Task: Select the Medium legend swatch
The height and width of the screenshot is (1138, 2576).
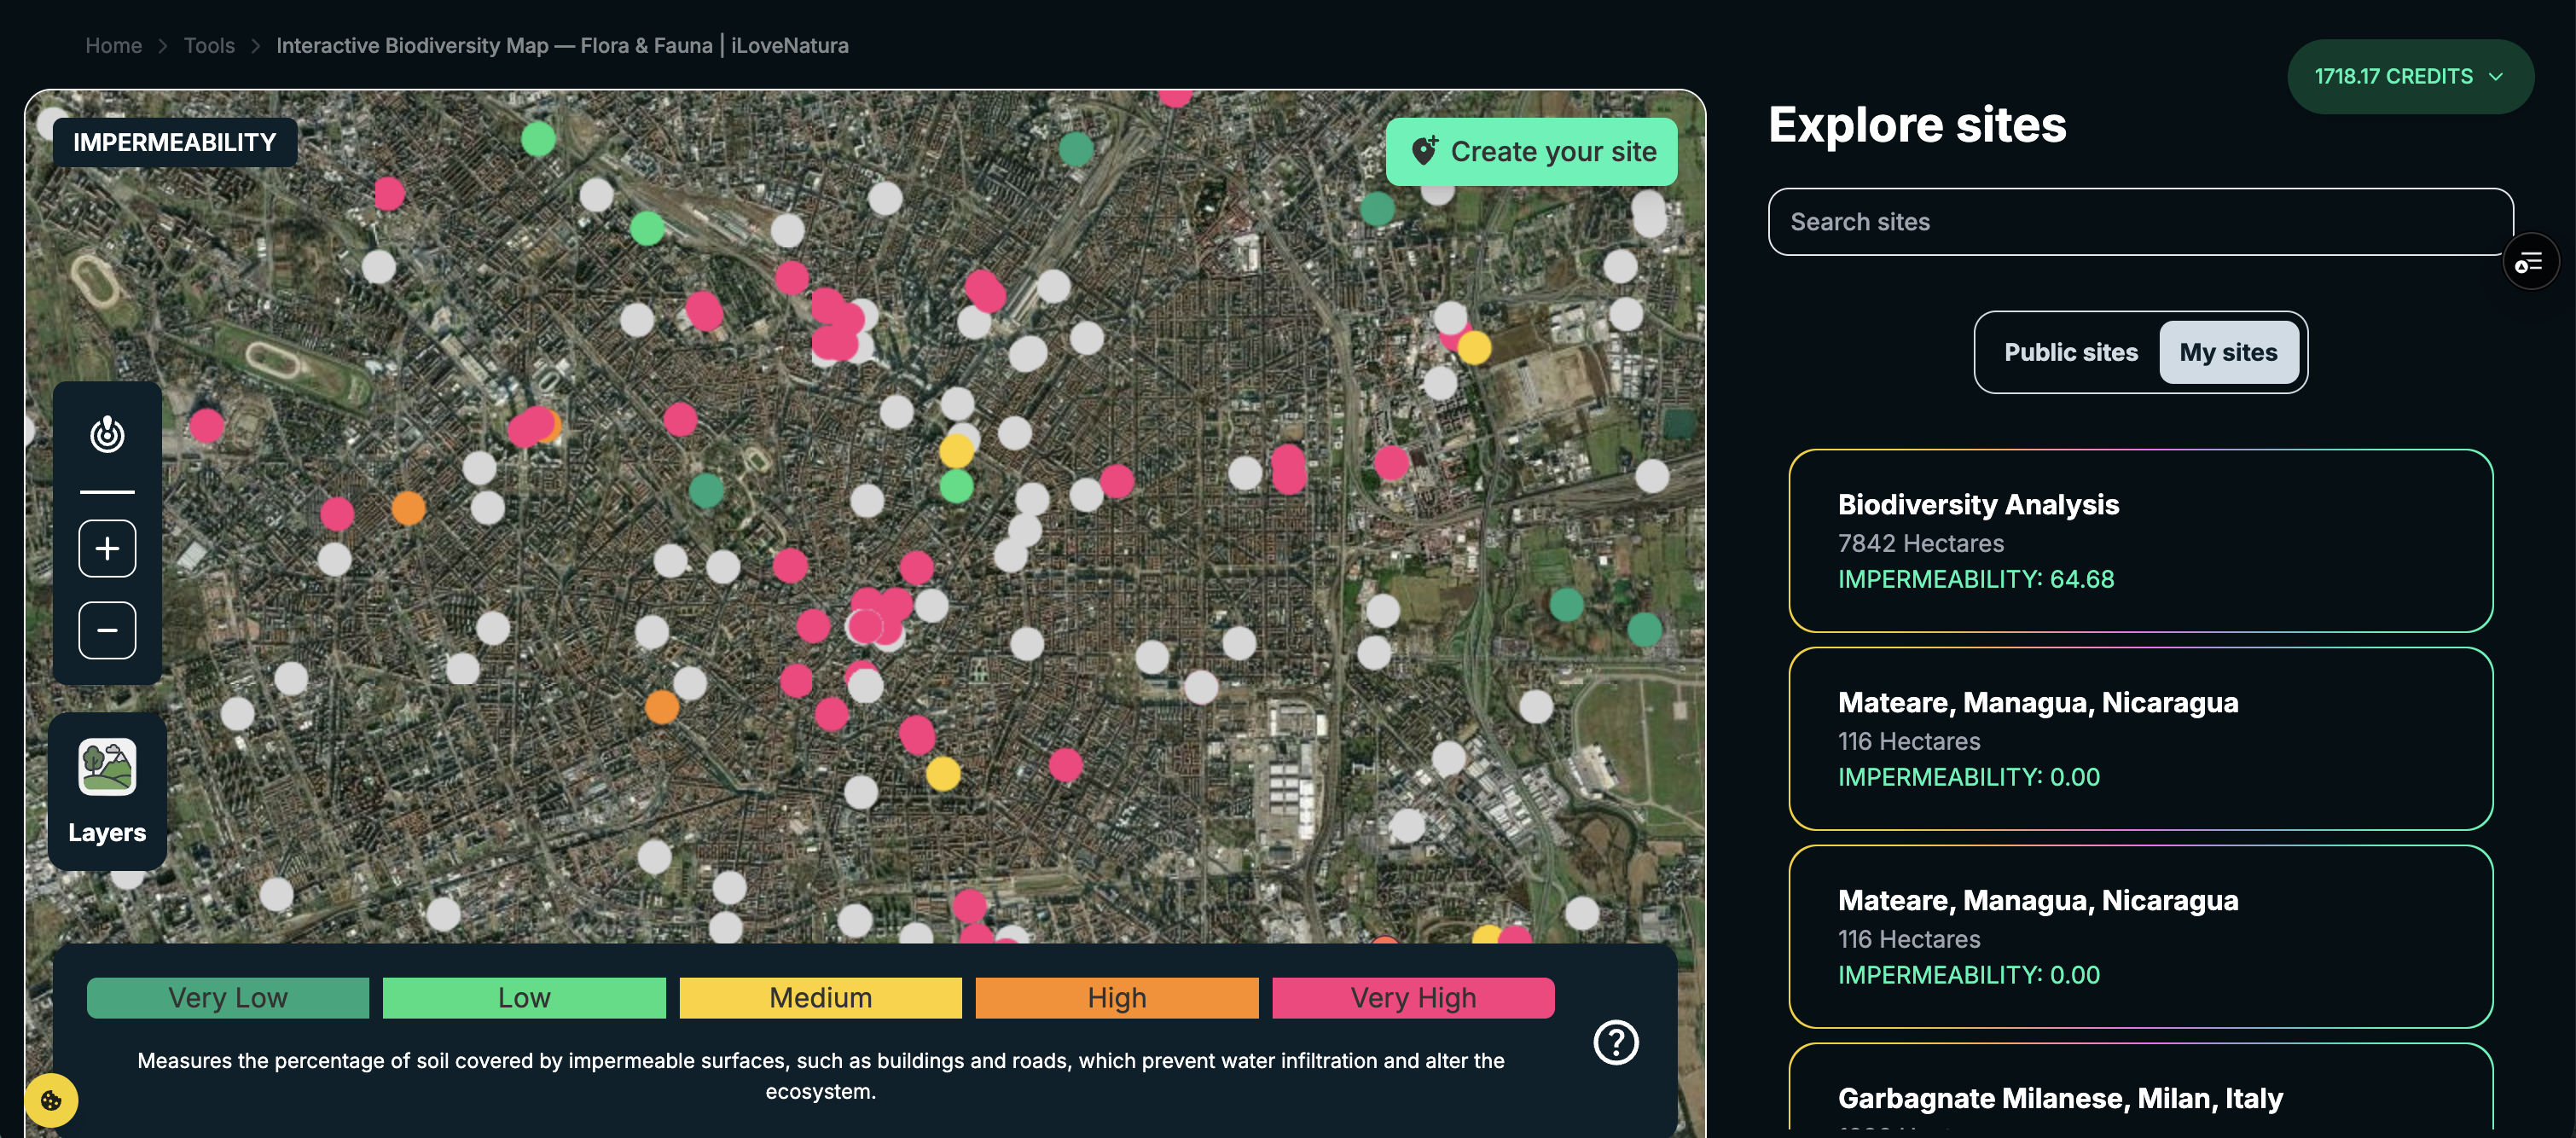Action: [820, 997]
